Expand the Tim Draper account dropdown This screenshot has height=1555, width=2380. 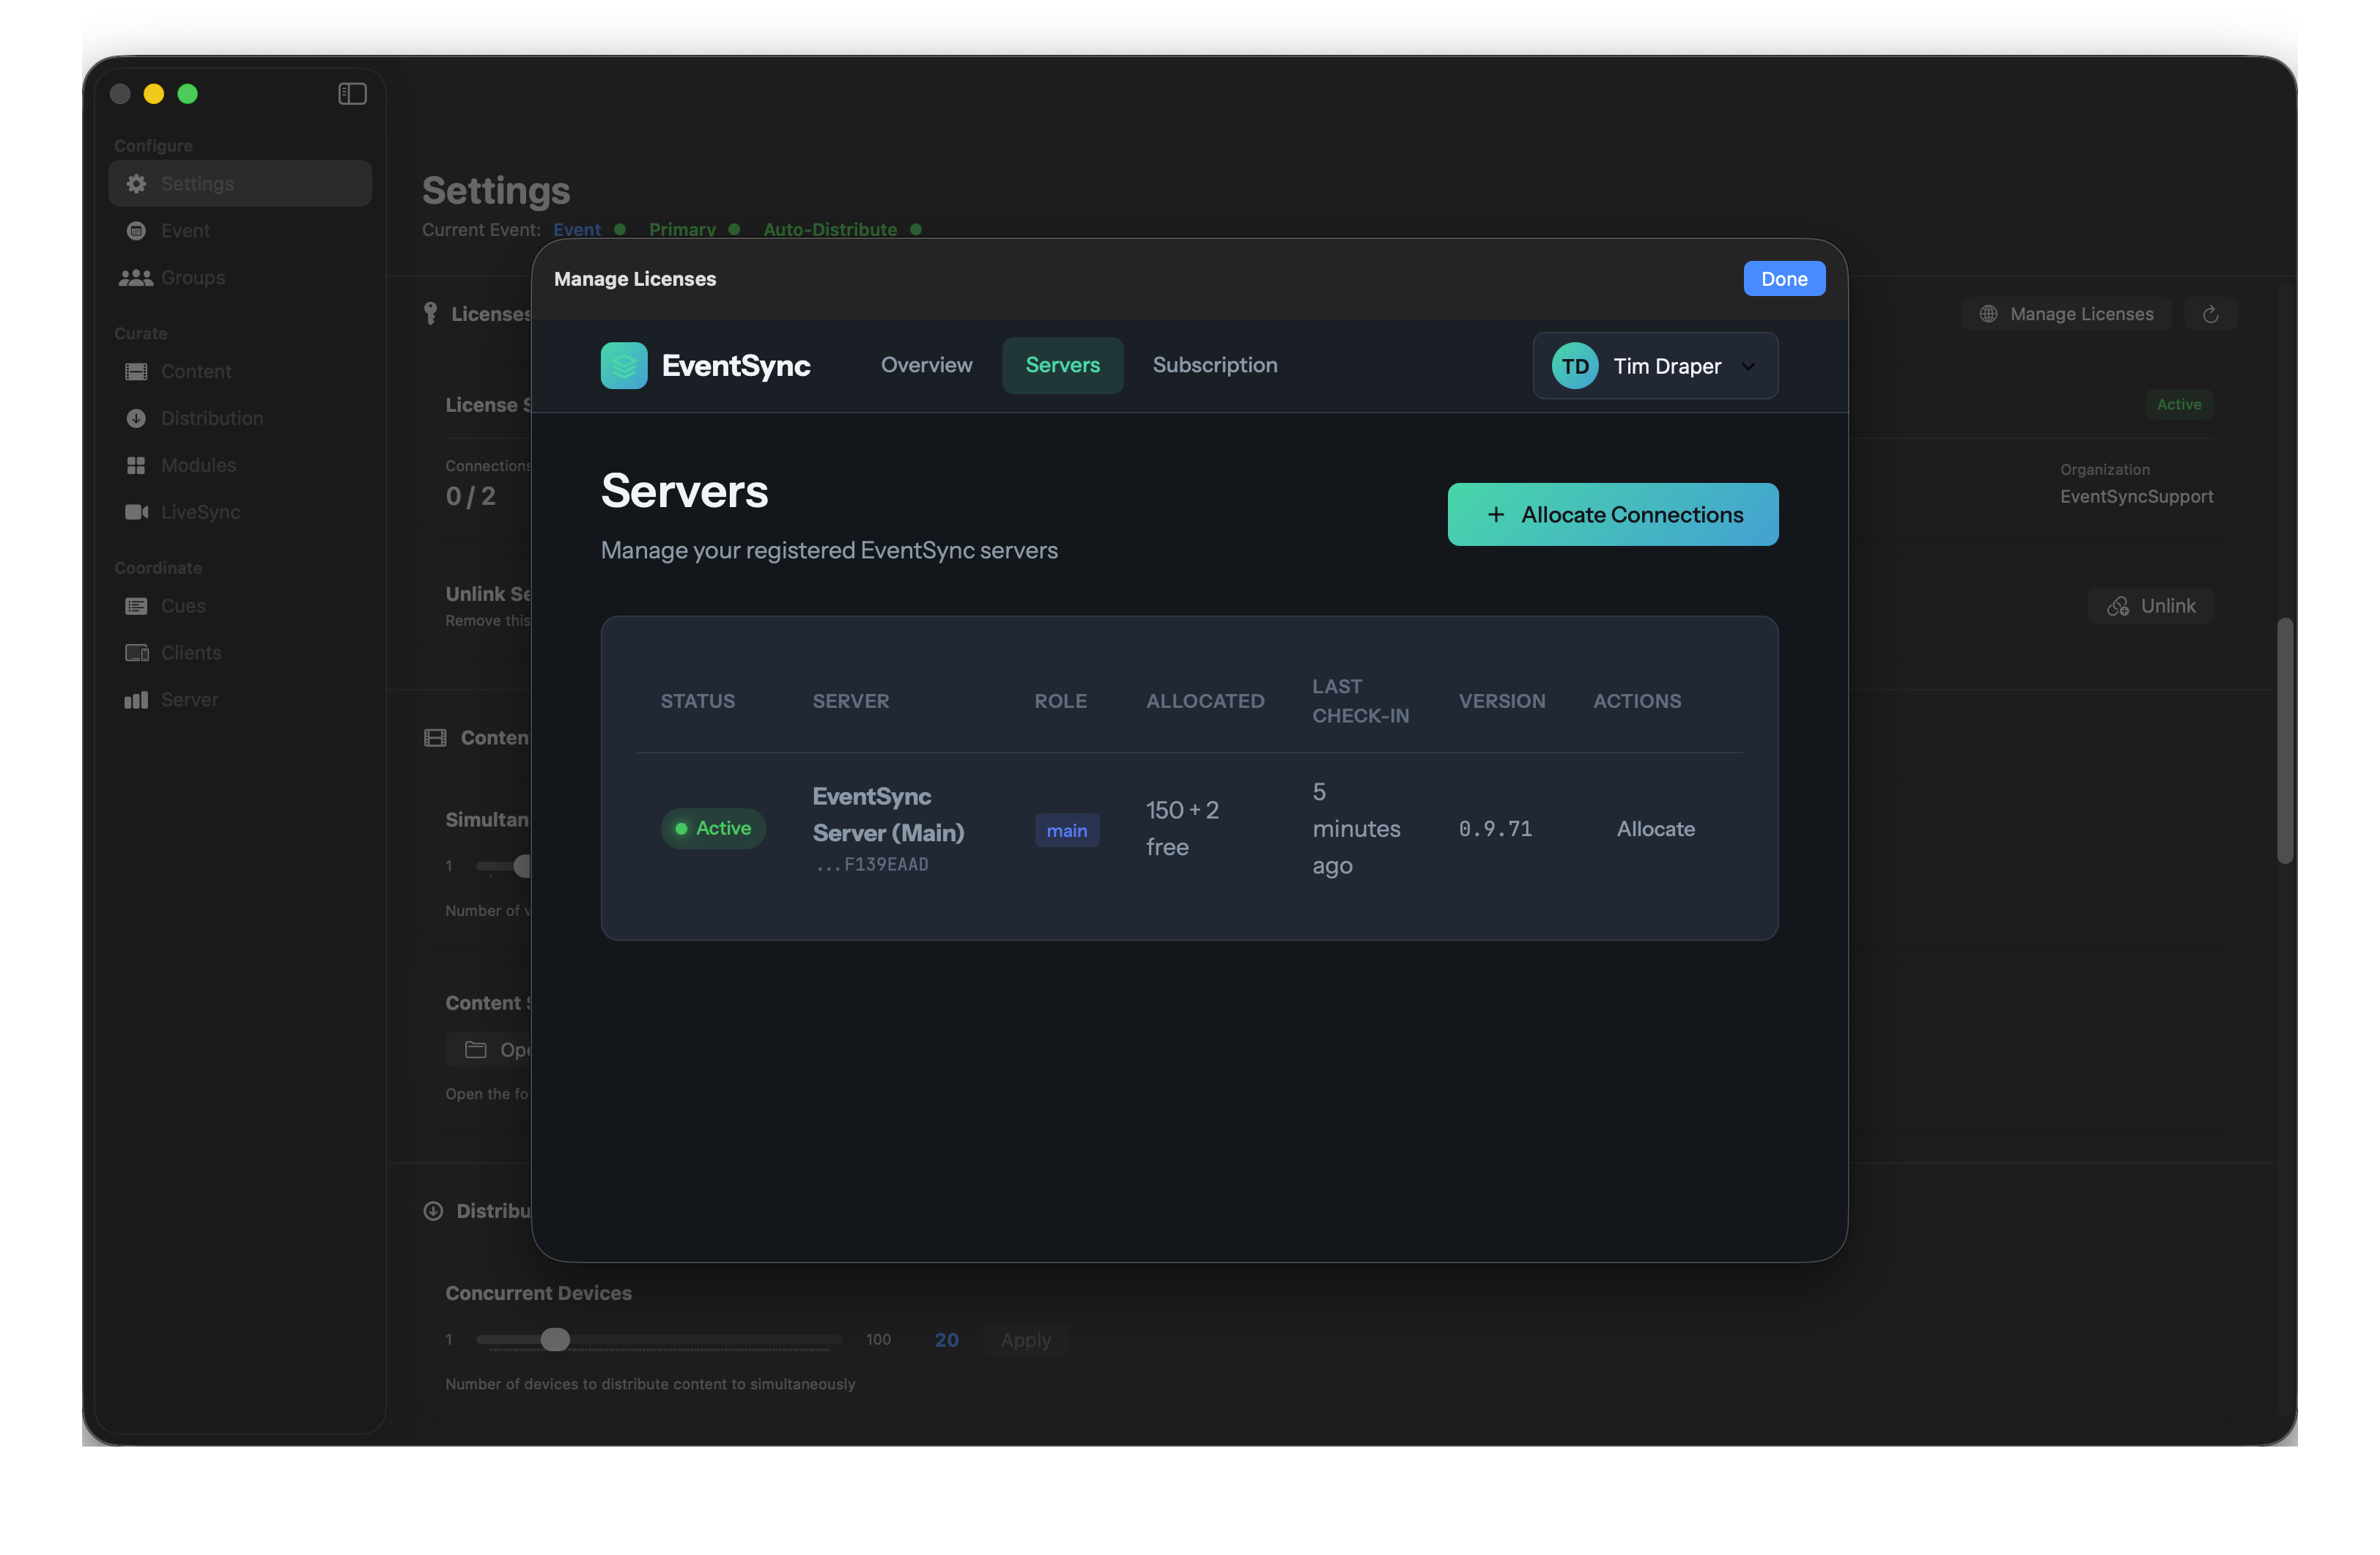point(1655,366)
